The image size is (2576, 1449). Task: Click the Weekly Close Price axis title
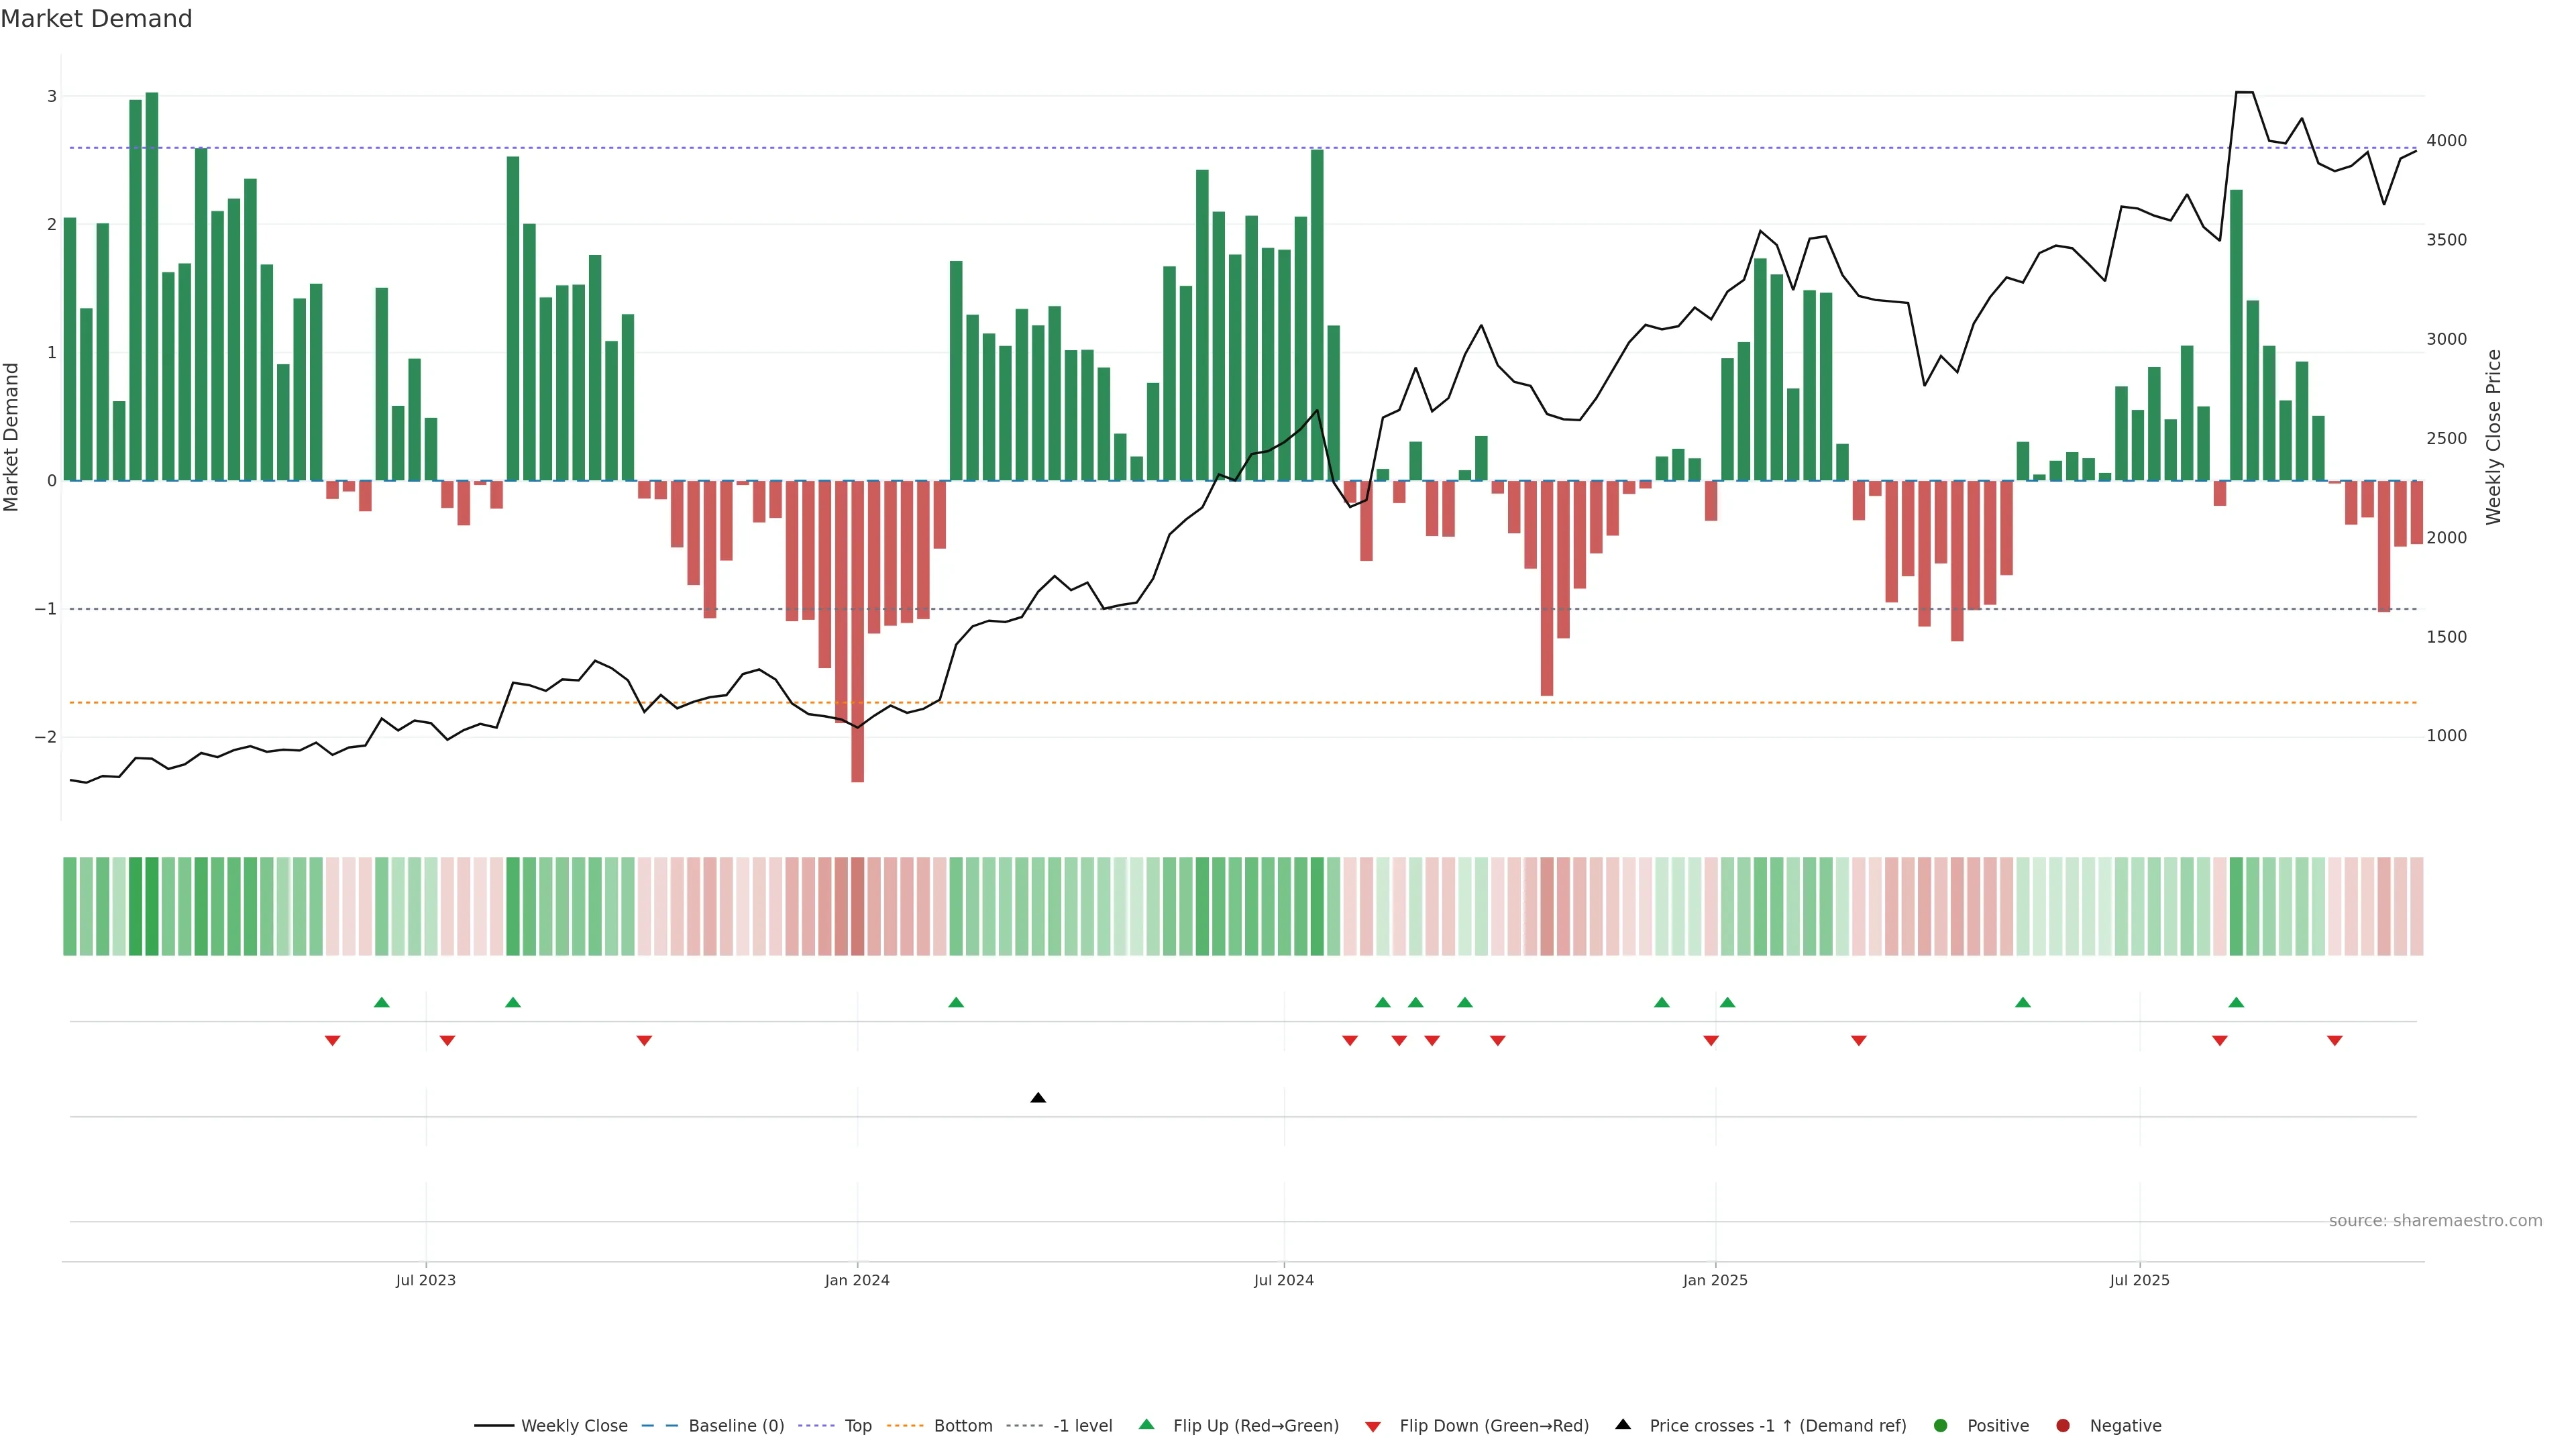(2493, 437)
